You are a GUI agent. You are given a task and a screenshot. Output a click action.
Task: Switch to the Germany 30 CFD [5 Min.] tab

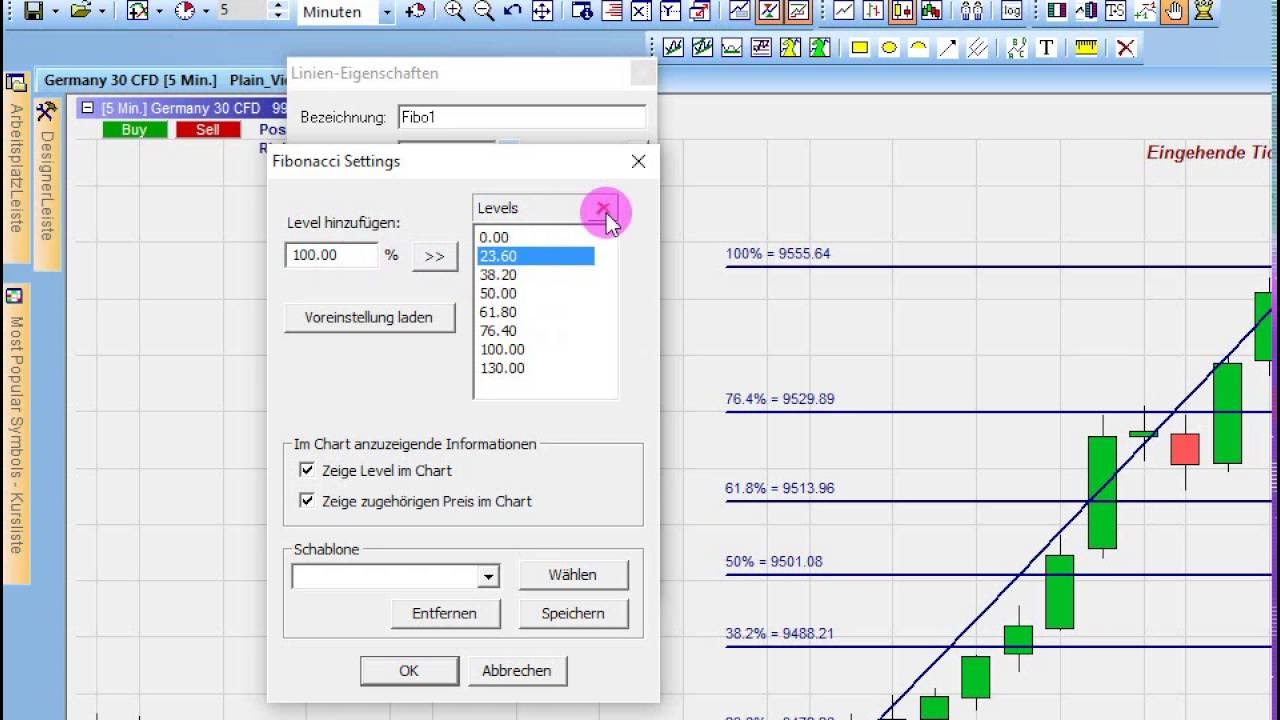pos(130,80)
